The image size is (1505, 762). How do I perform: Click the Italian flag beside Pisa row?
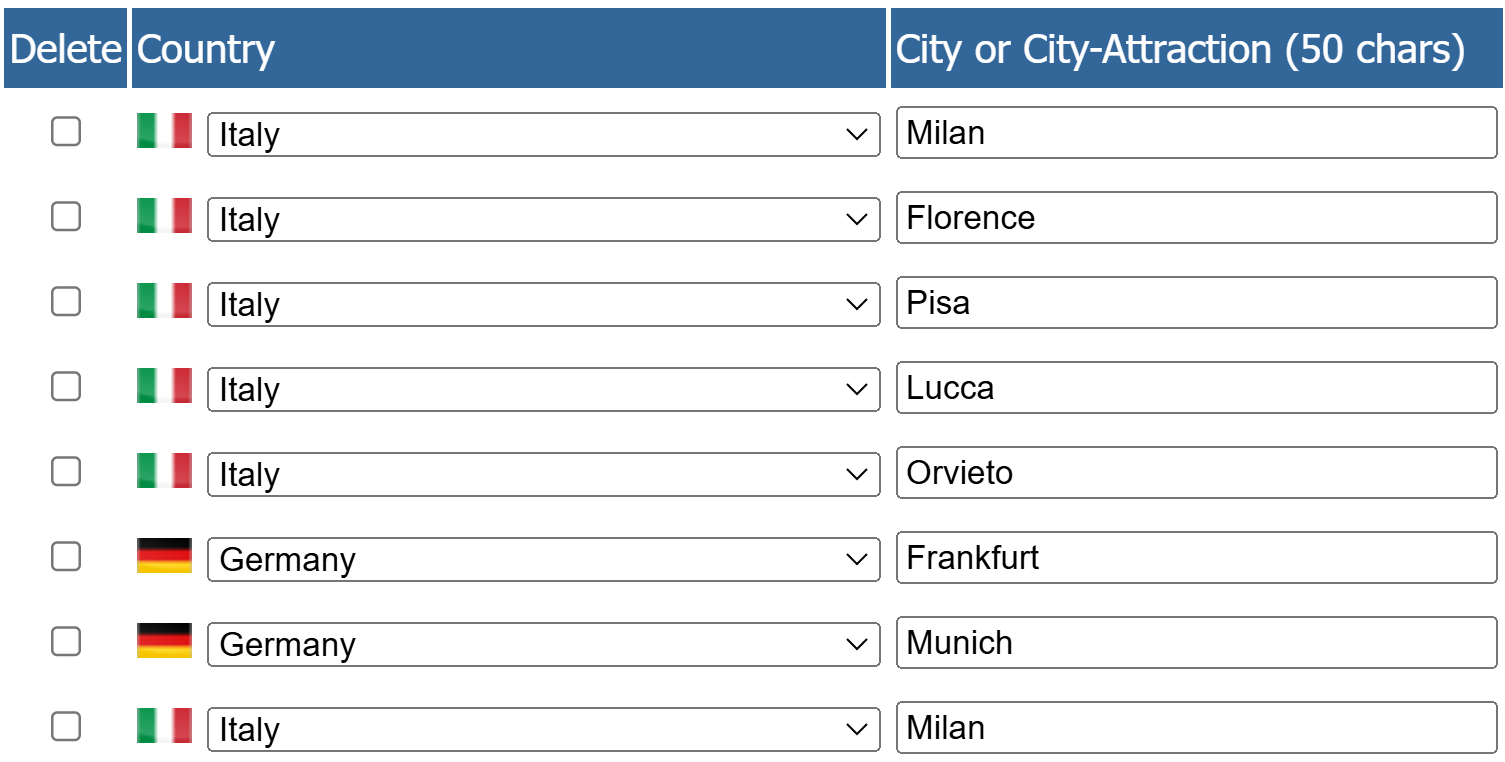tap(164, 301)
